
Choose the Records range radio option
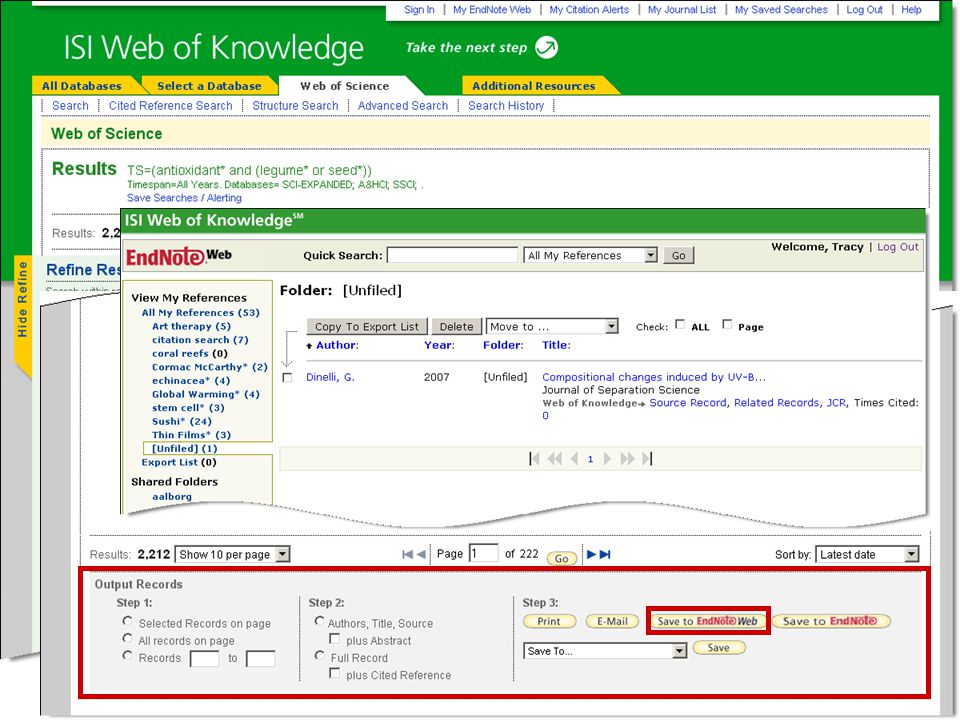point(127,655)
